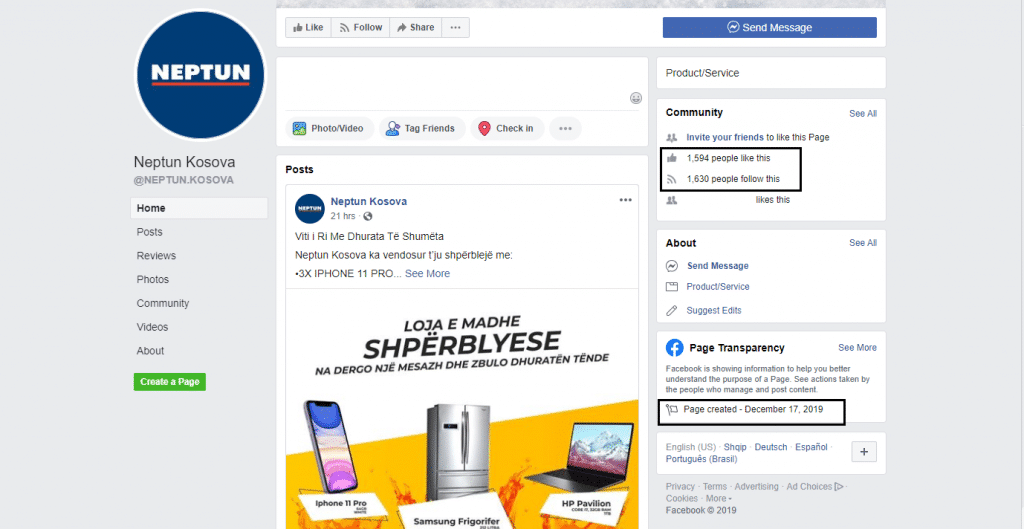Click the thumbs-up icon beside 1,594 likes

click(671, 158)
